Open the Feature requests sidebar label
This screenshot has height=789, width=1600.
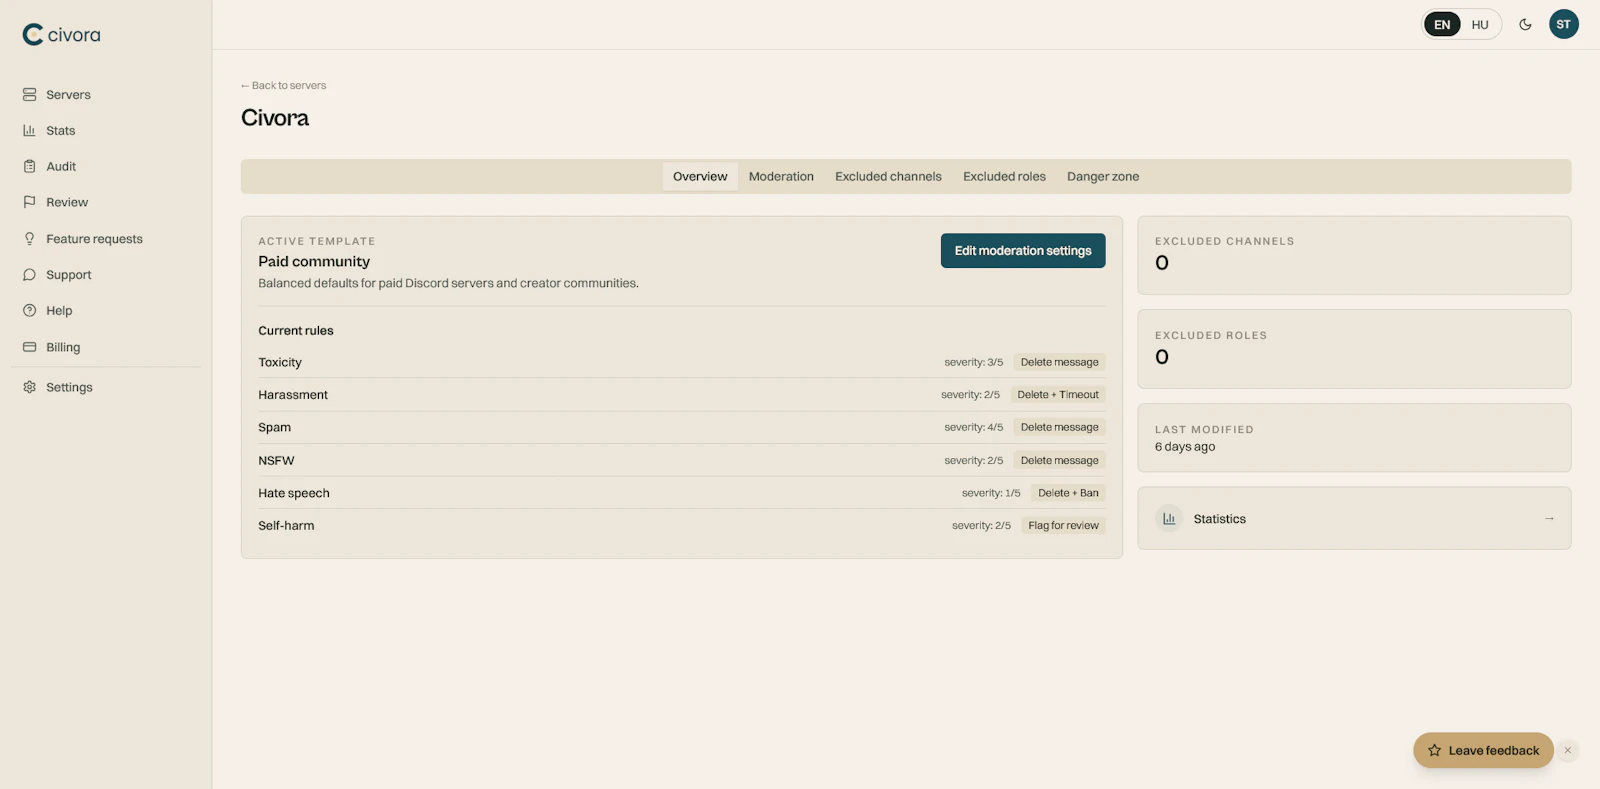94,239
